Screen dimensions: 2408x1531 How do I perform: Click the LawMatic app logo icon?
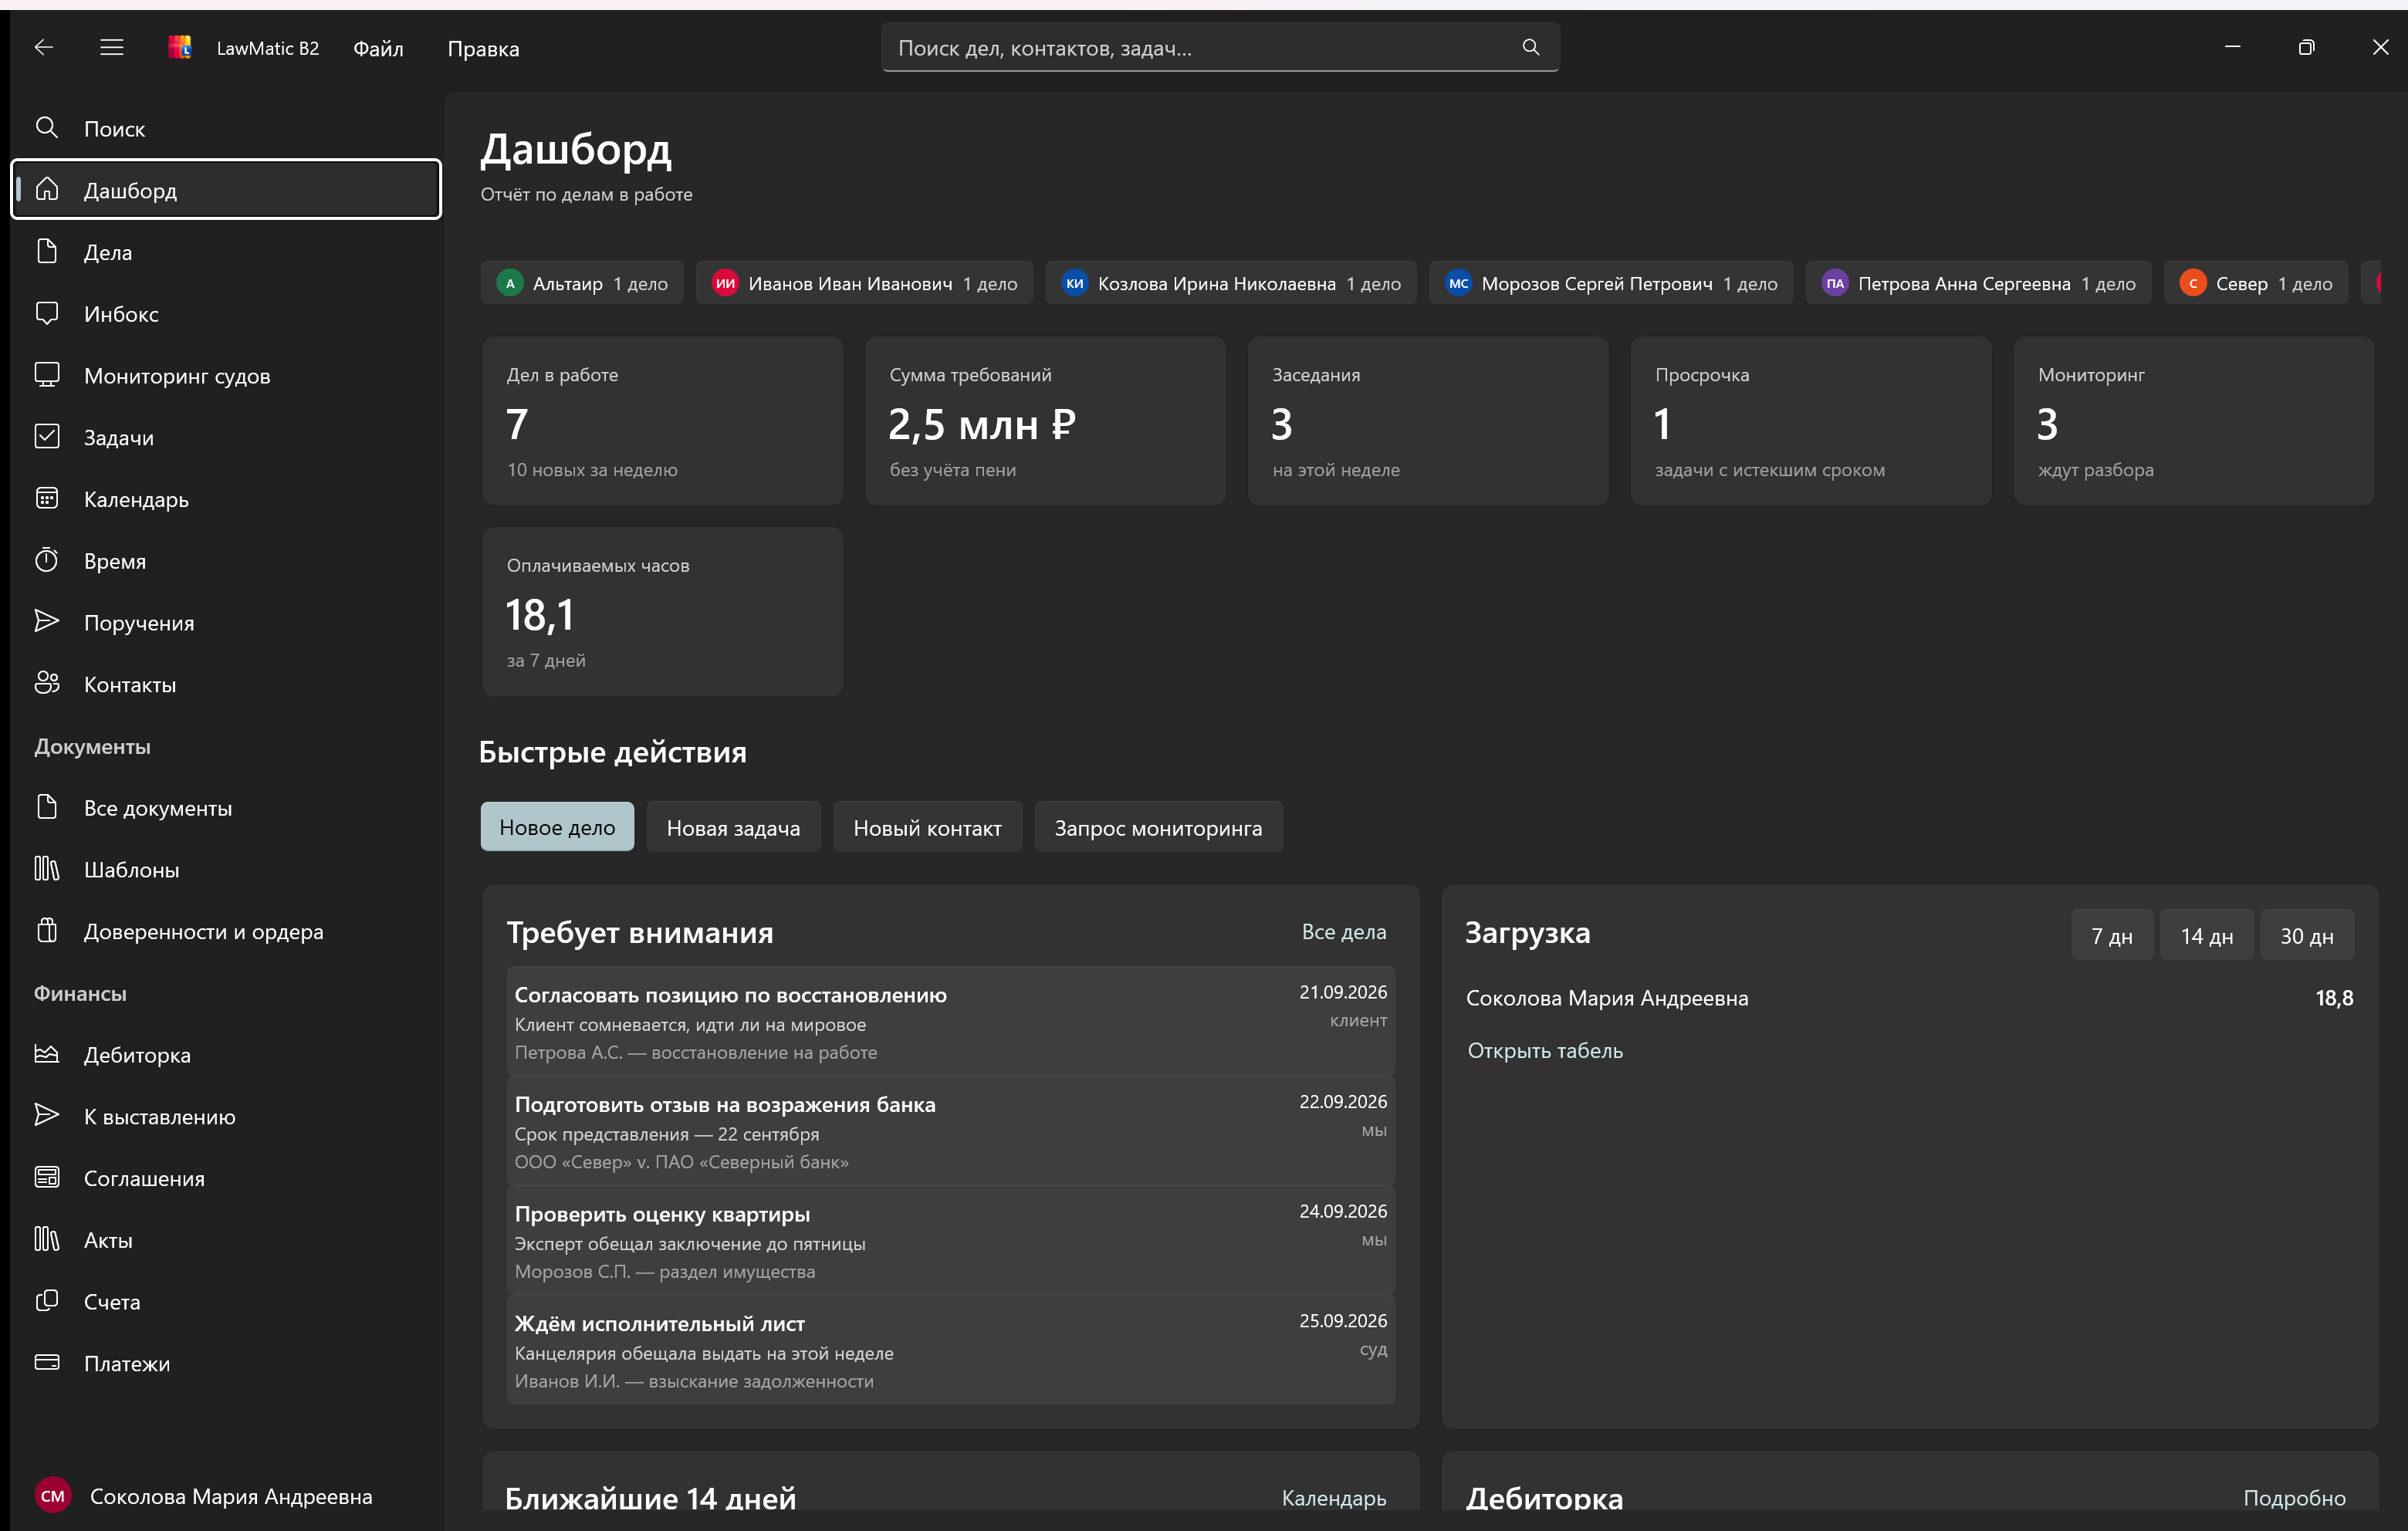tap(180, 47)
